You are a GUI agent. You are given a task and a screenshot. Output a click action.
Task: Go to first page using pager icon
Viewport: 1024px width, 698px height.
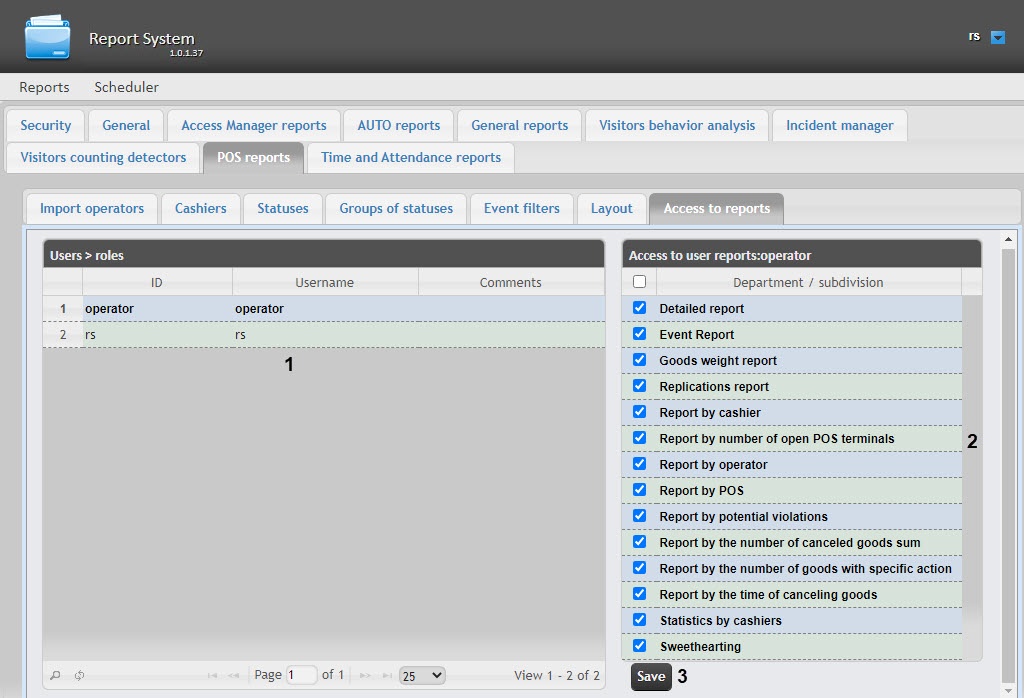212,676
